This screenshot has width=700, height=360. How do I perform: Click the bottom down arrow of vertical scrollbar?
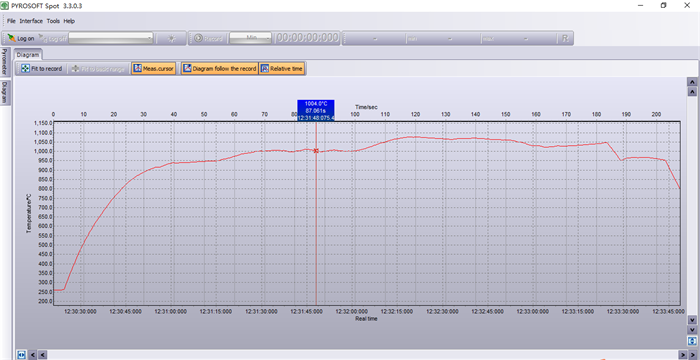pos(692,330)
